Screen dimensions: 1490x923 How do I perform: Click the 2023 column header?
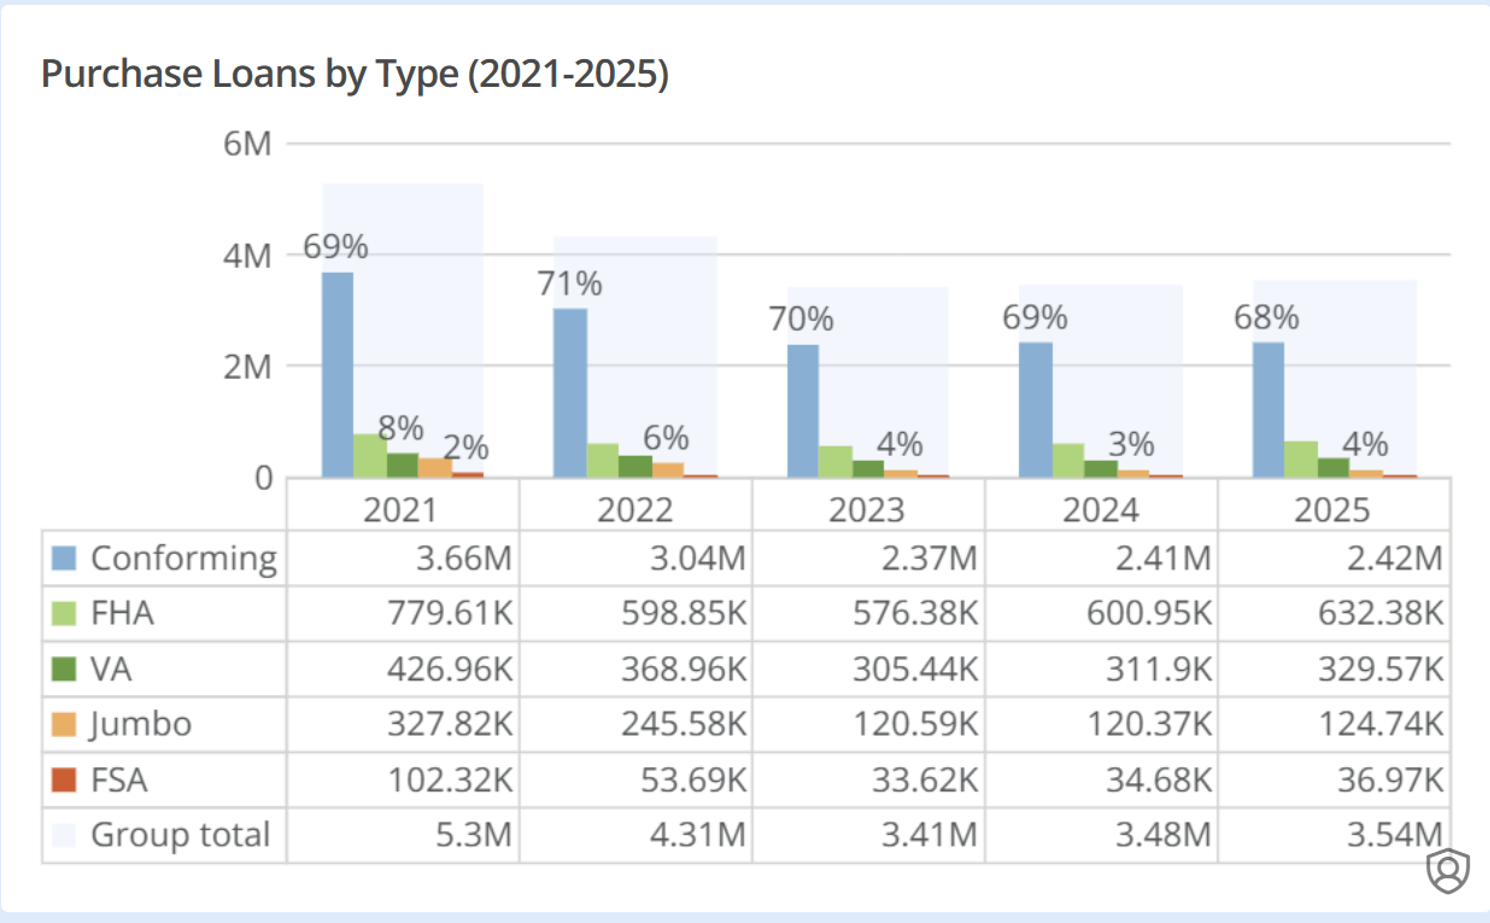(867, 510)
